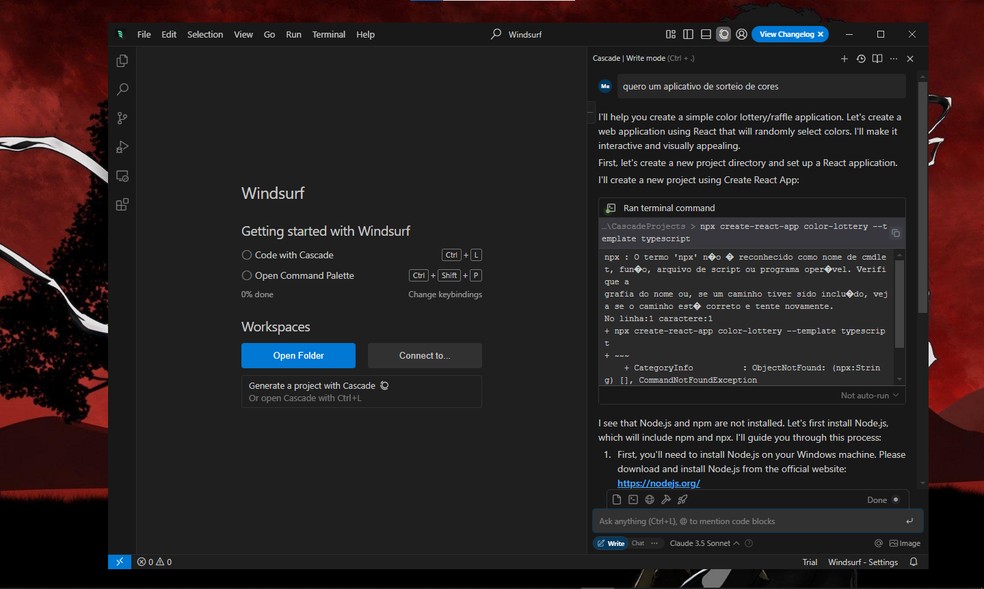Copy the npx terminal command
The image size is (984, 589).
895,233
